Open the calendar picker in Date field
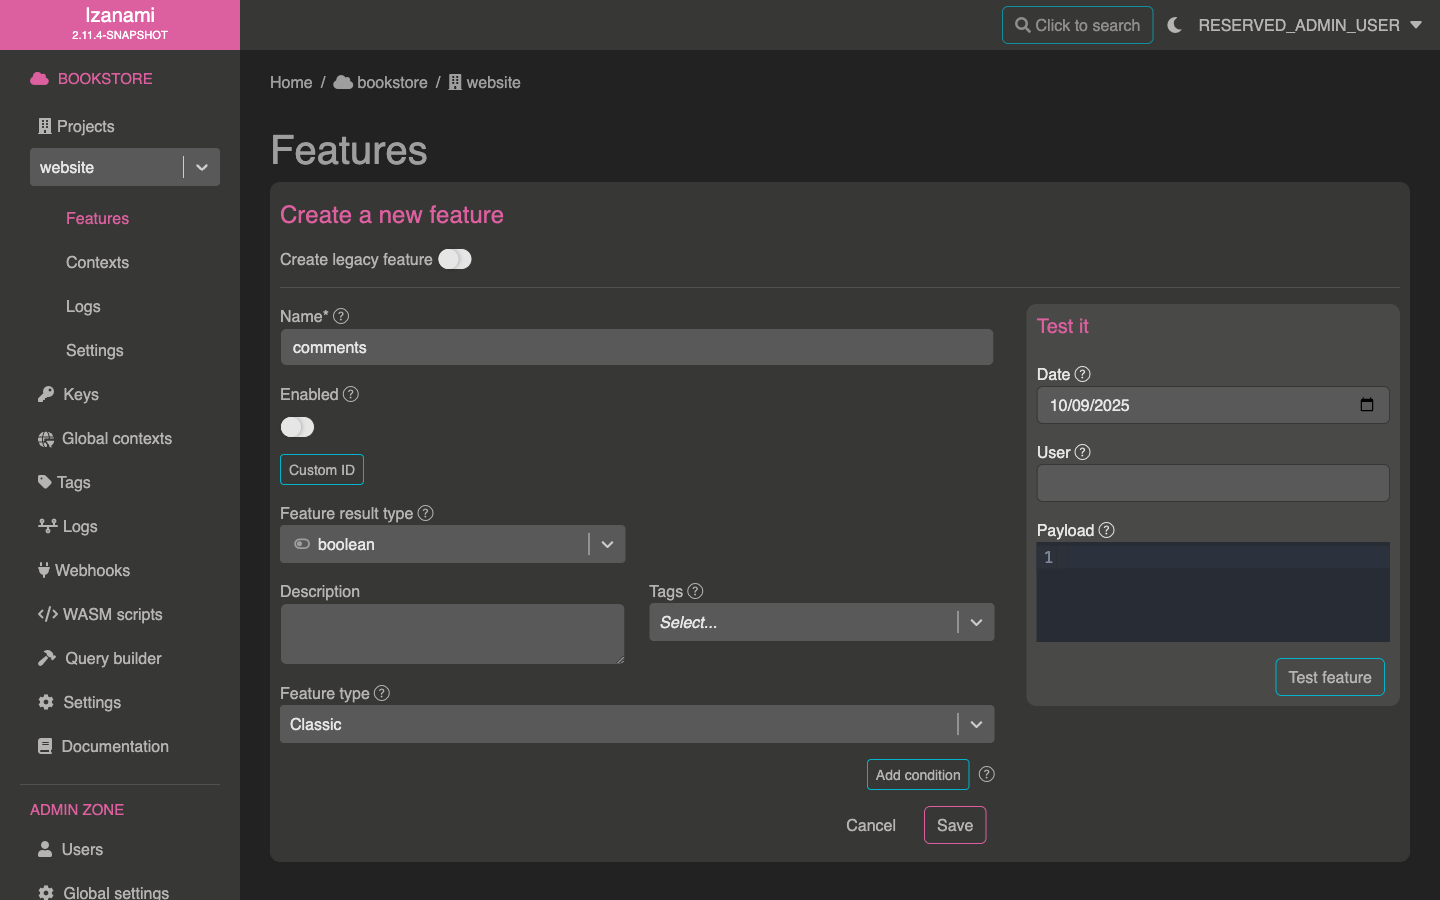 [1366, 405]
